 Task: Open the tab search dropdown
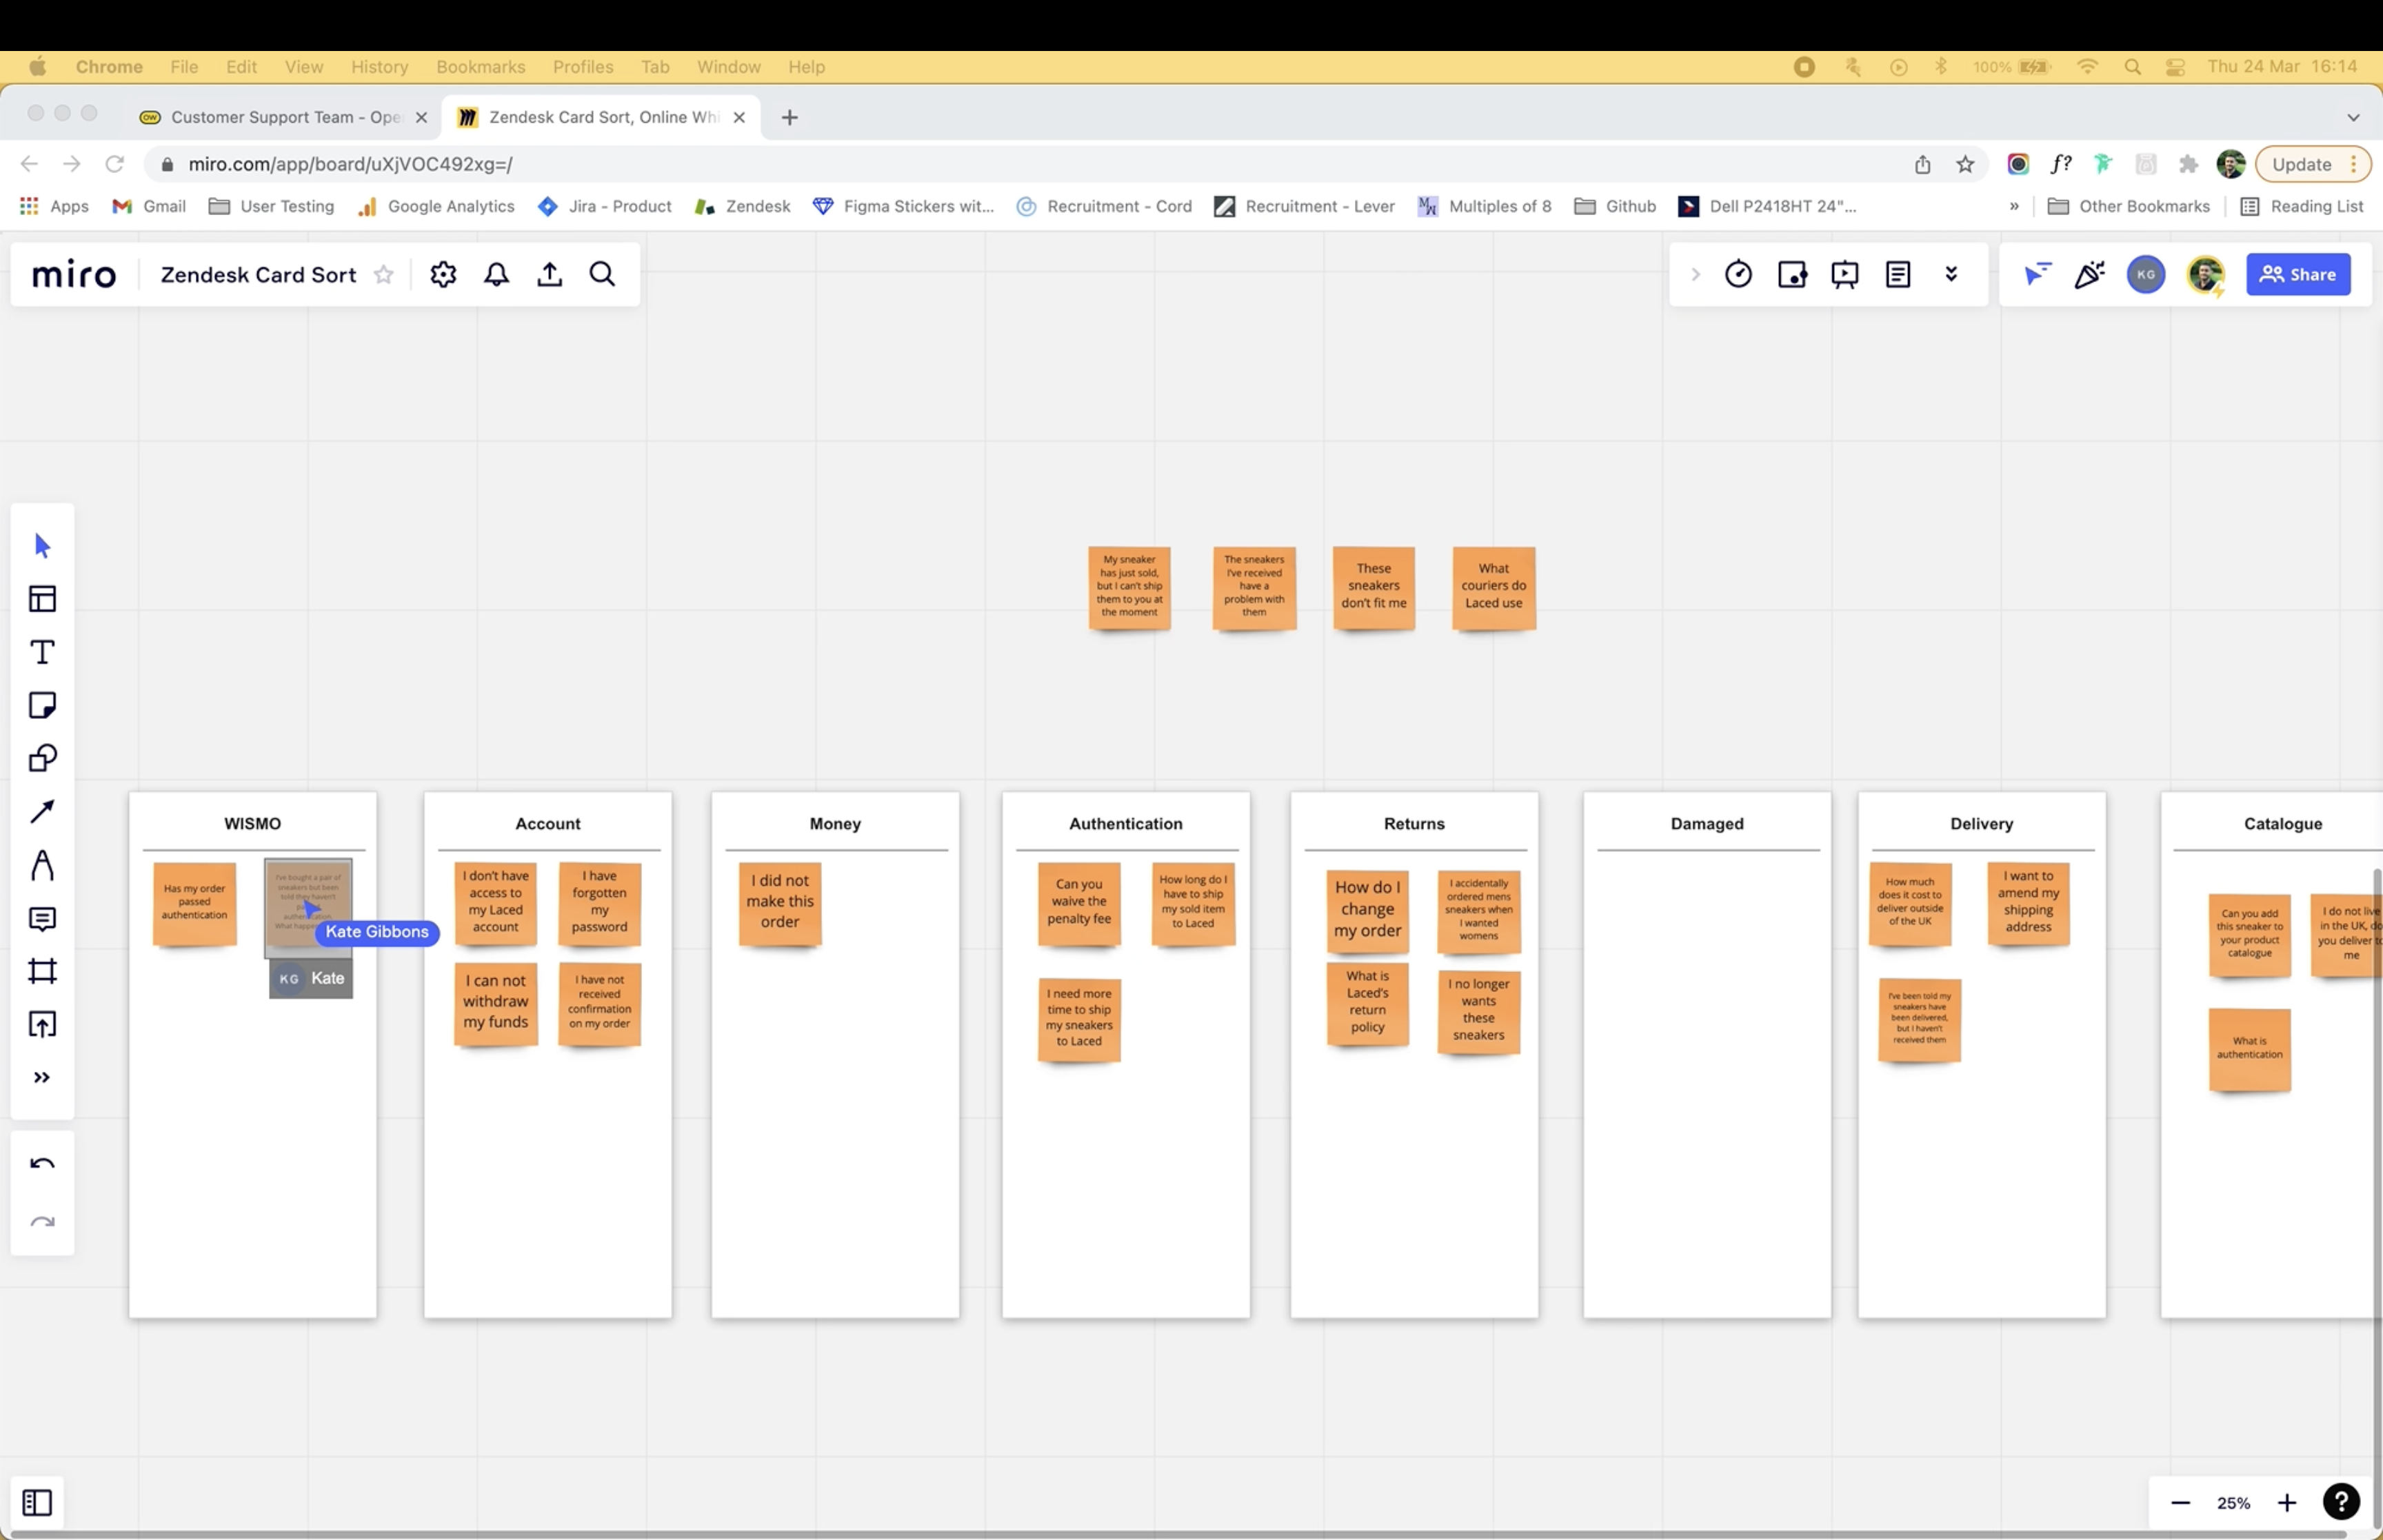[2353, 117]
